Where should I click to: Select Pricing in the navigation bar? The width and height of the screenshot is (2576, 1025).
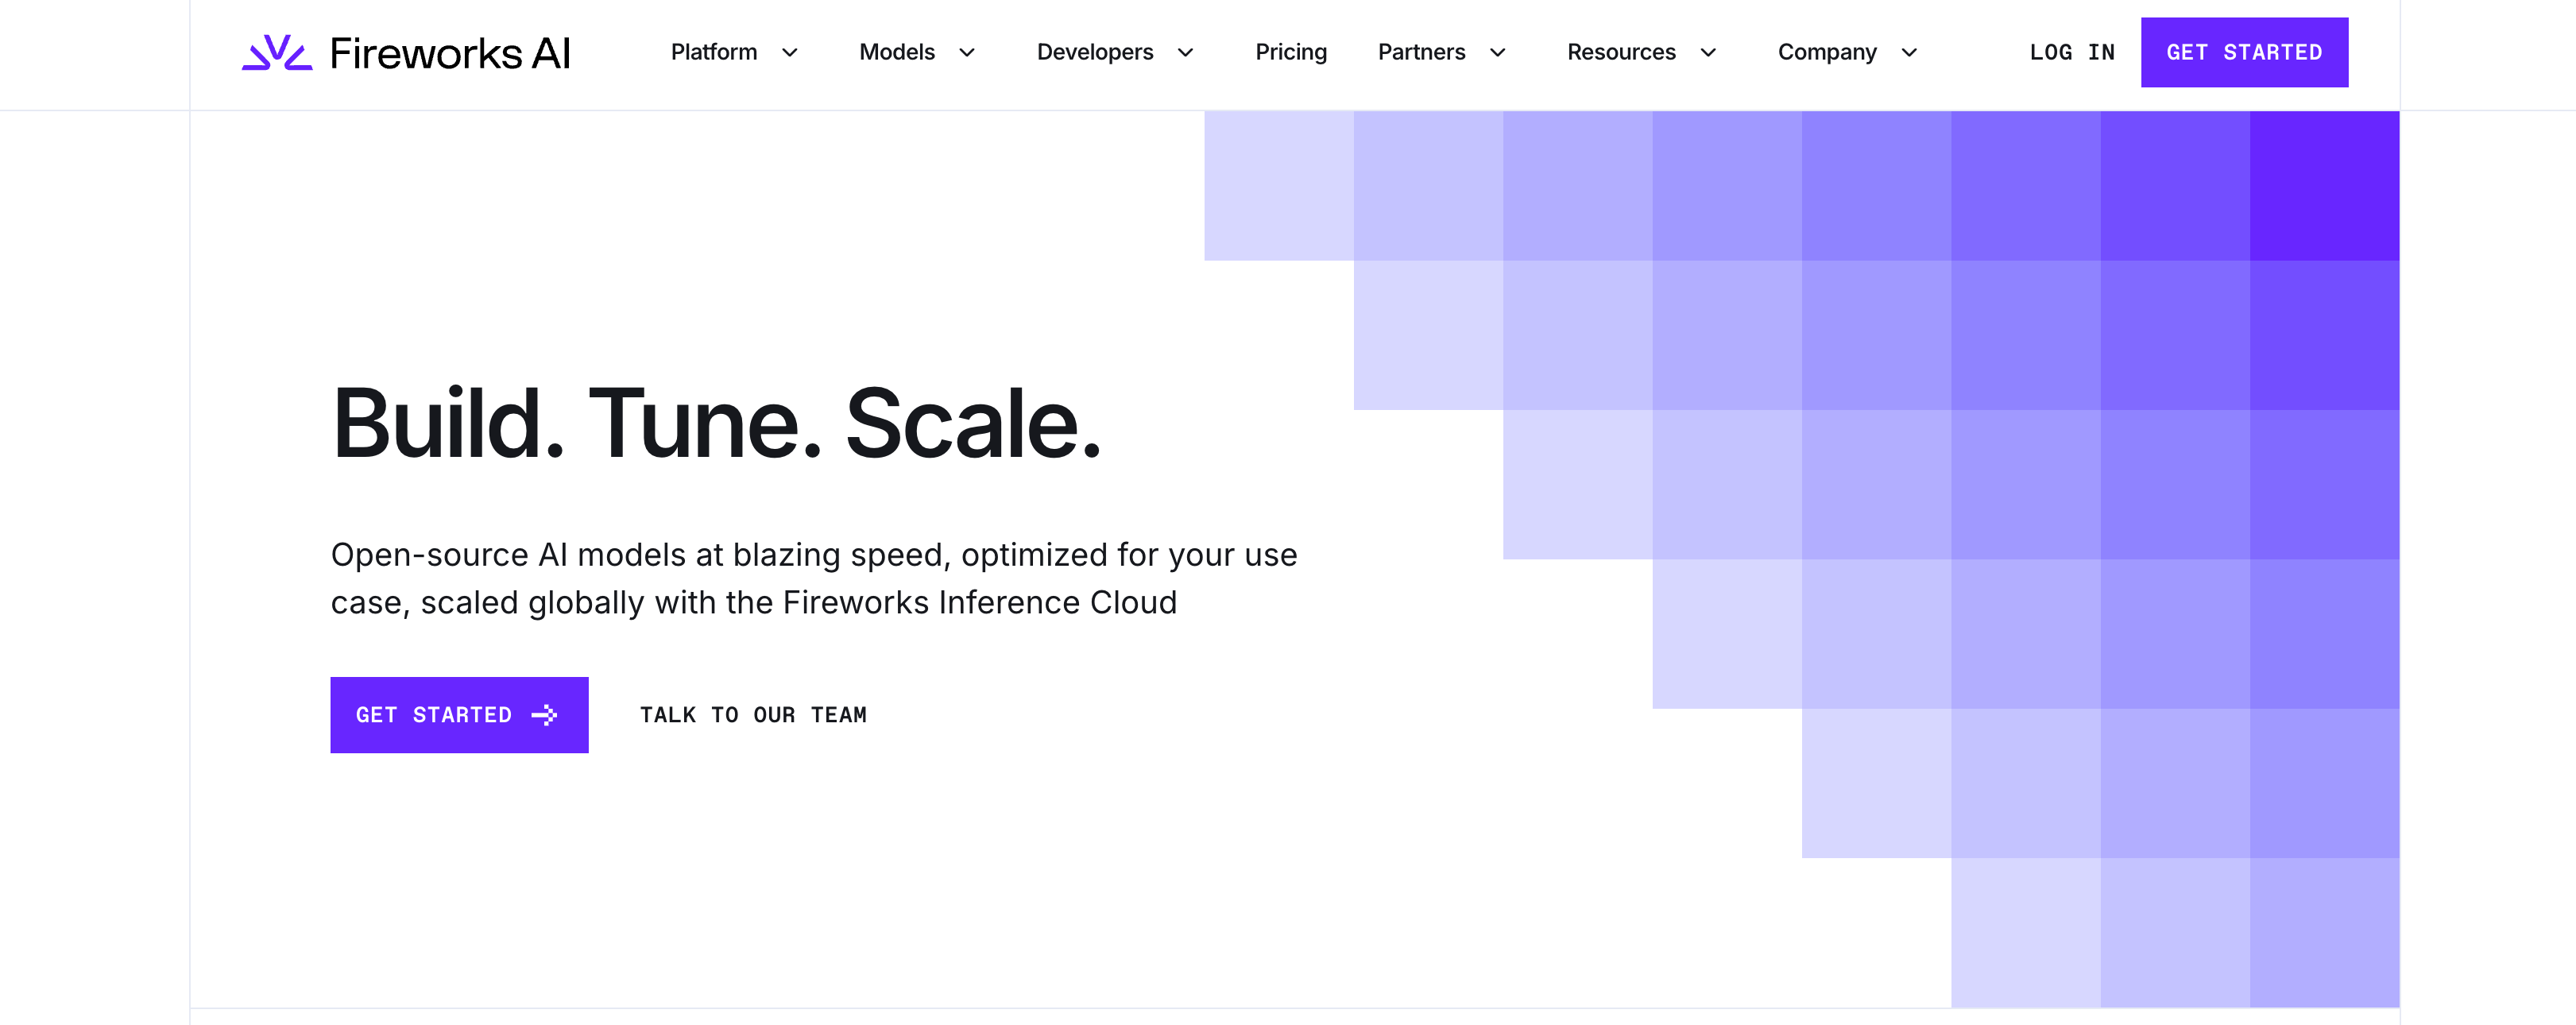[x=1290, y=52]
